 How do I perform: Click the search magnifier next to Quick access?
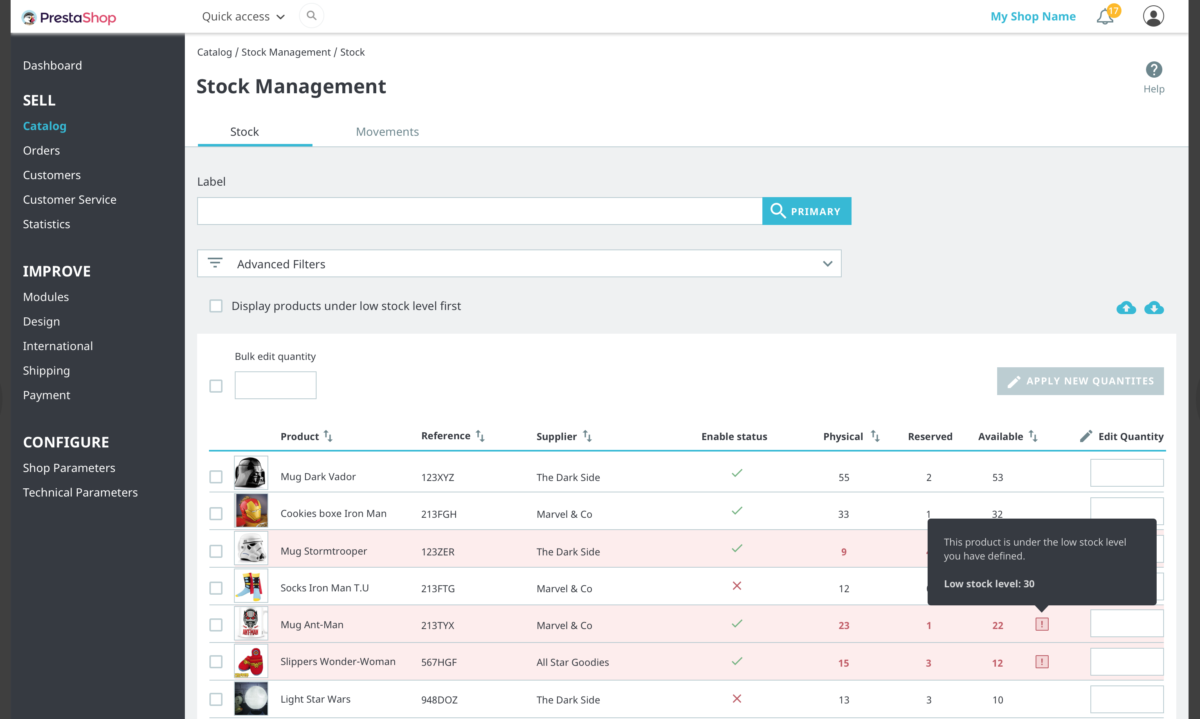[x=311, y=16]
